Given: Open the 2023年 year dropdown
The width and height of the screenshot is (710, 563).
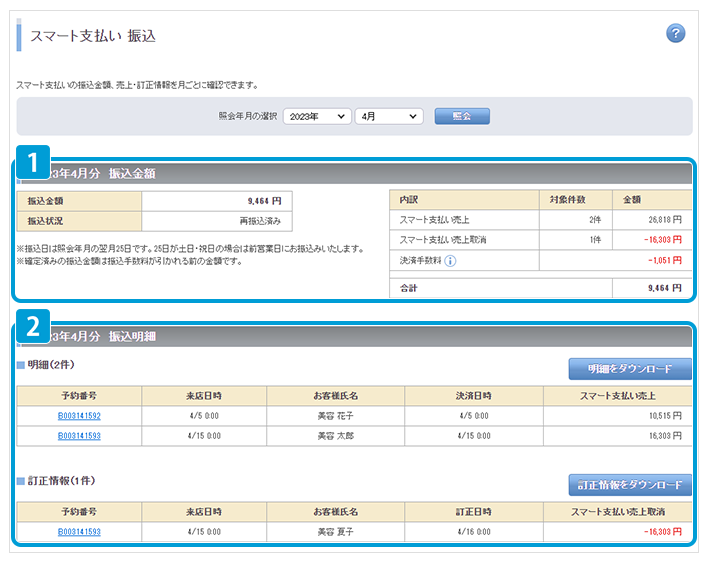Looking at the screenshot, I should coord(316,116).
